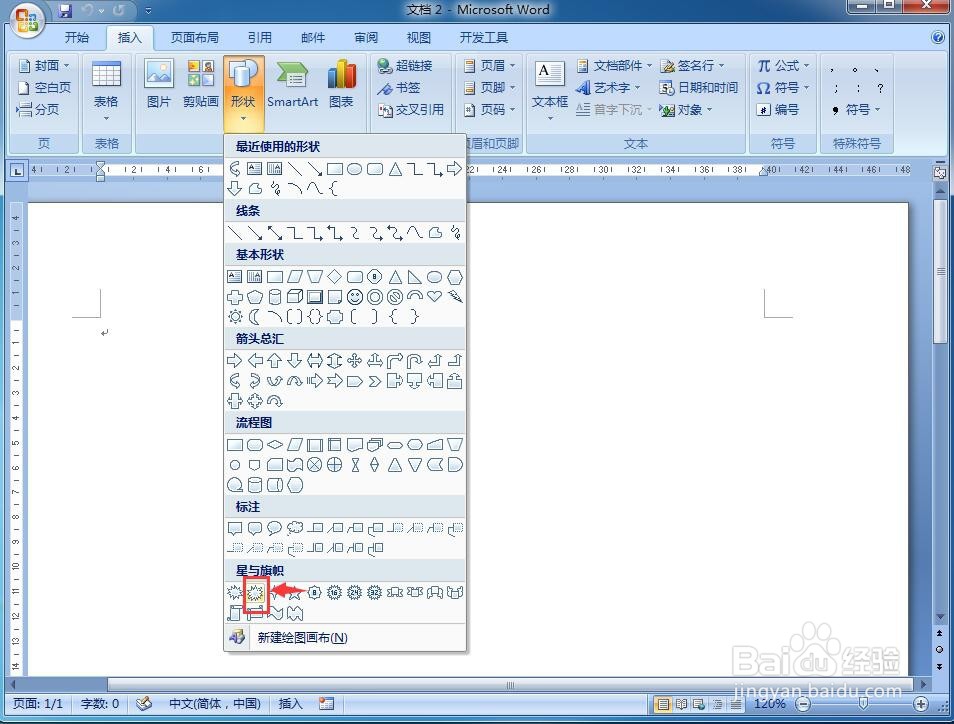
Task: Click the tab stop selector at ruler corner
Action: click(x=17, y=171)
